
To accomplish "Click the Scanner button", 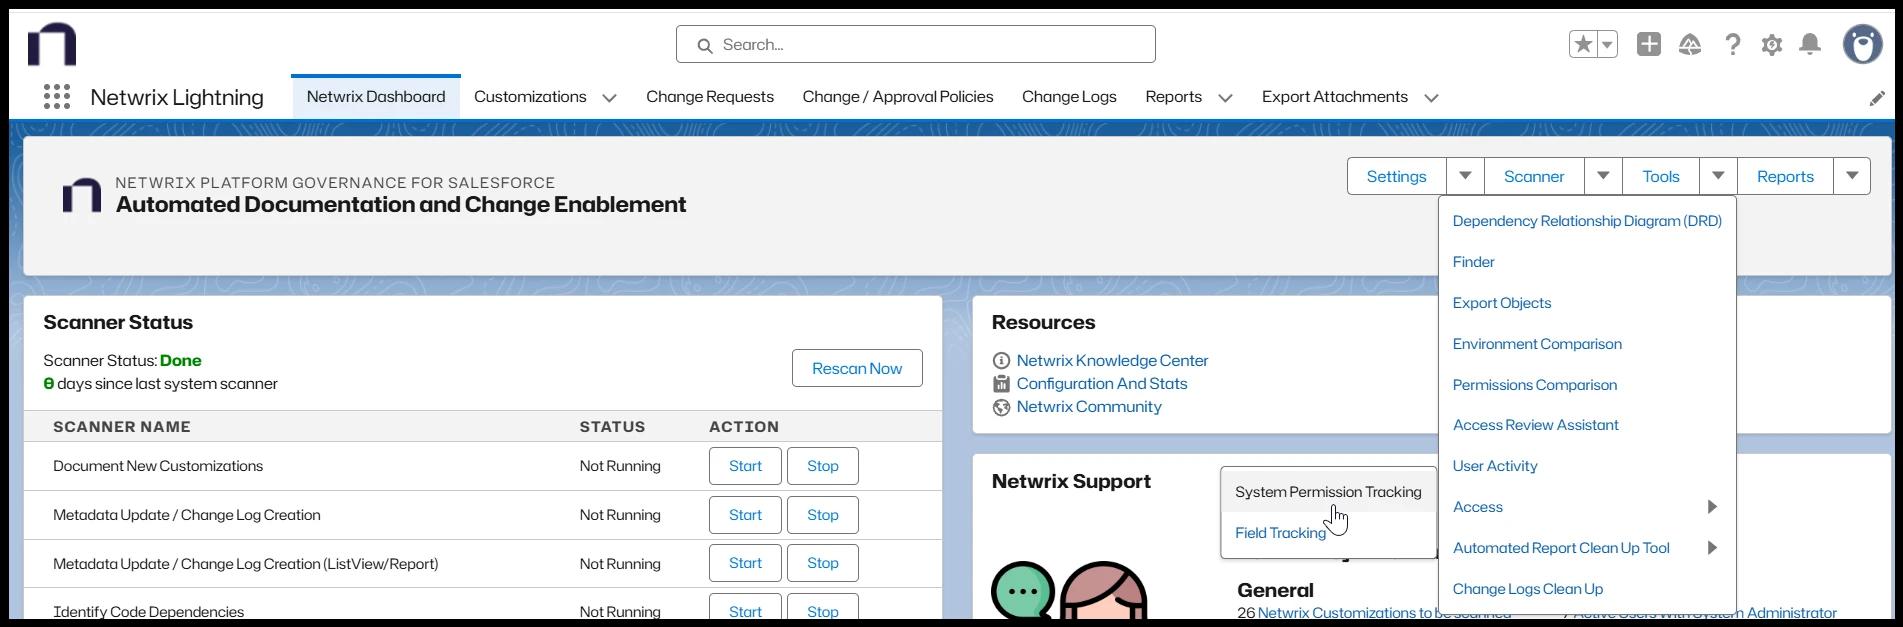I will [x=1534, y=176].
